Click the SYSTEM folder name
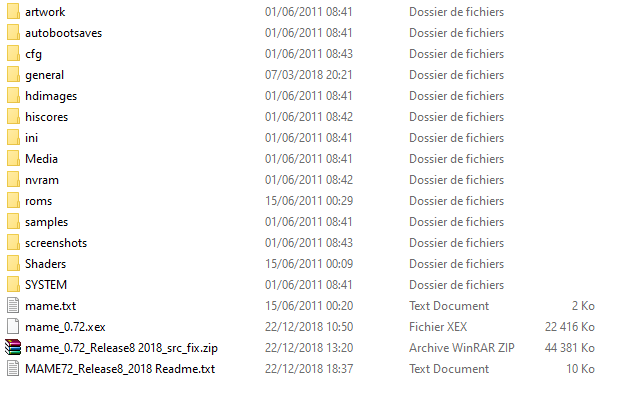The image size is (620, 408). coord(46,285)
